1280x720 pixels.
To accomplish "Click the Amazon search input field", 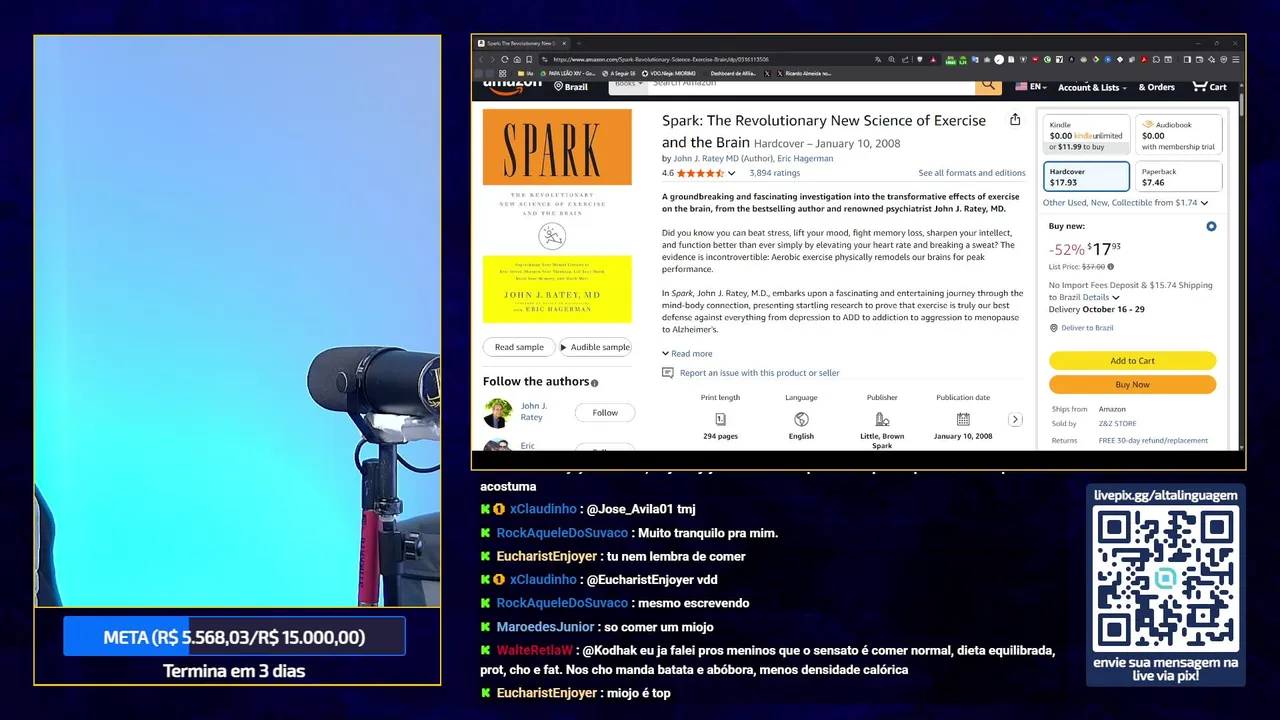I will (x=810, y=85).
